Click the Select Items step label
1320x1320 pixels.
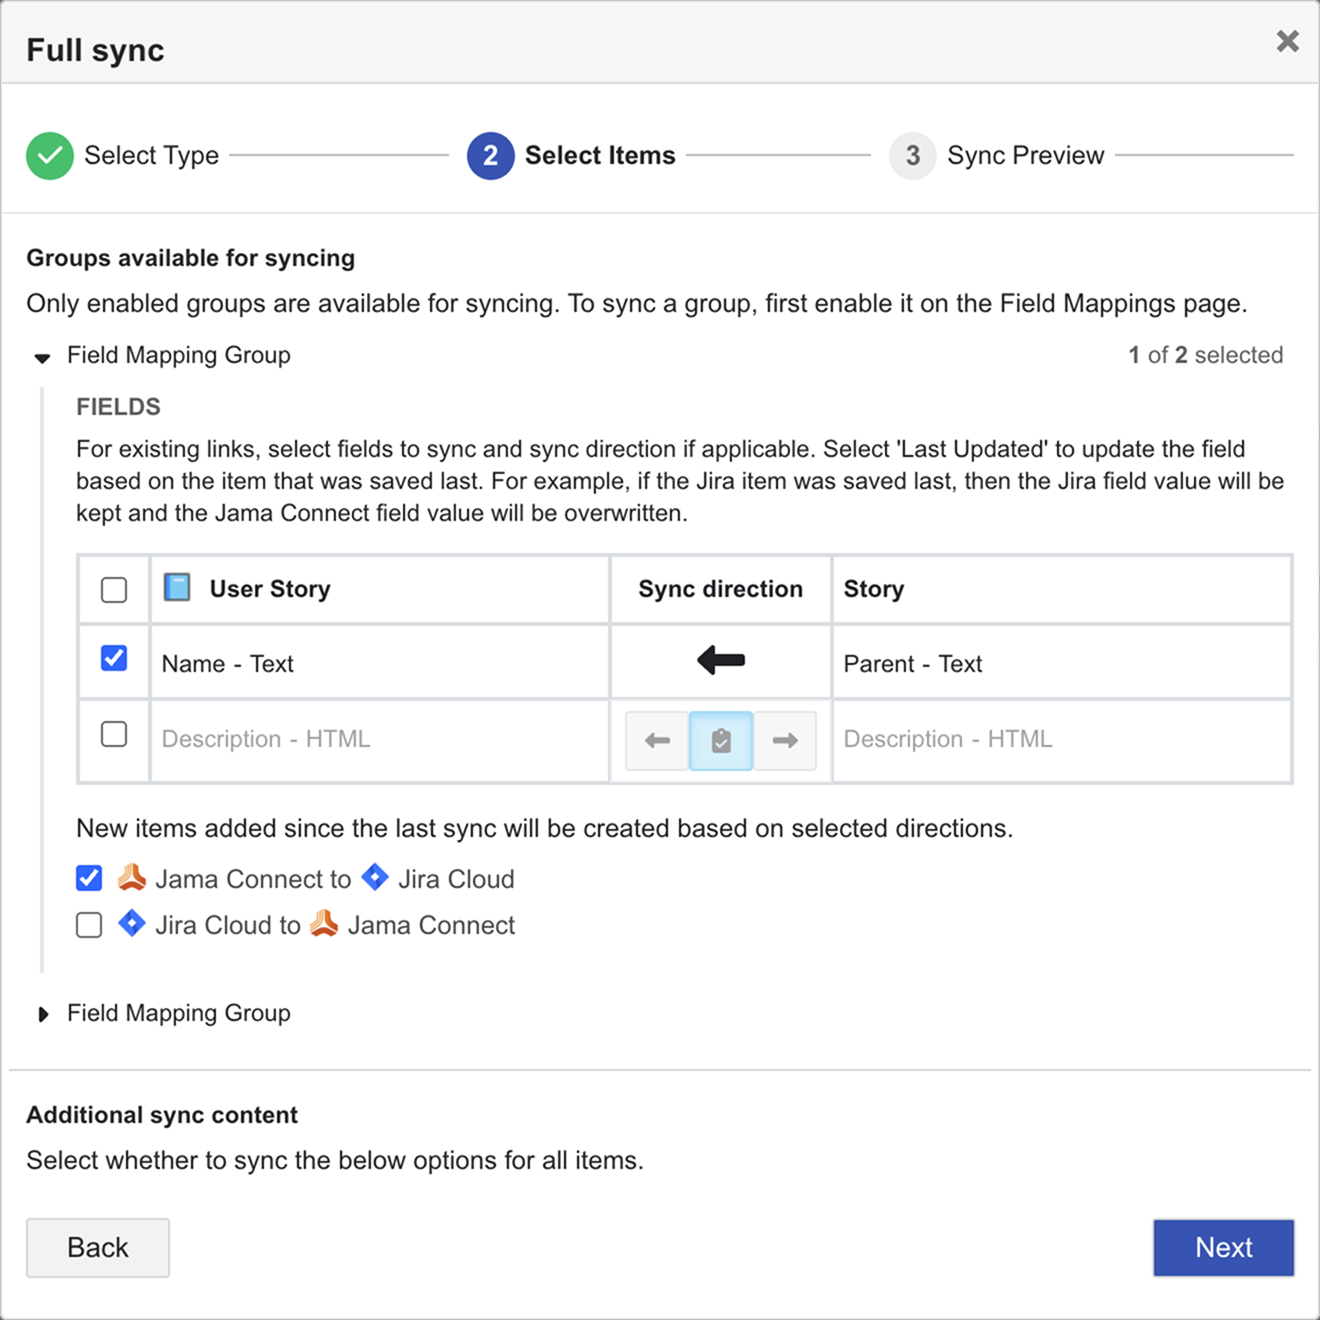[x=599, y=155]
